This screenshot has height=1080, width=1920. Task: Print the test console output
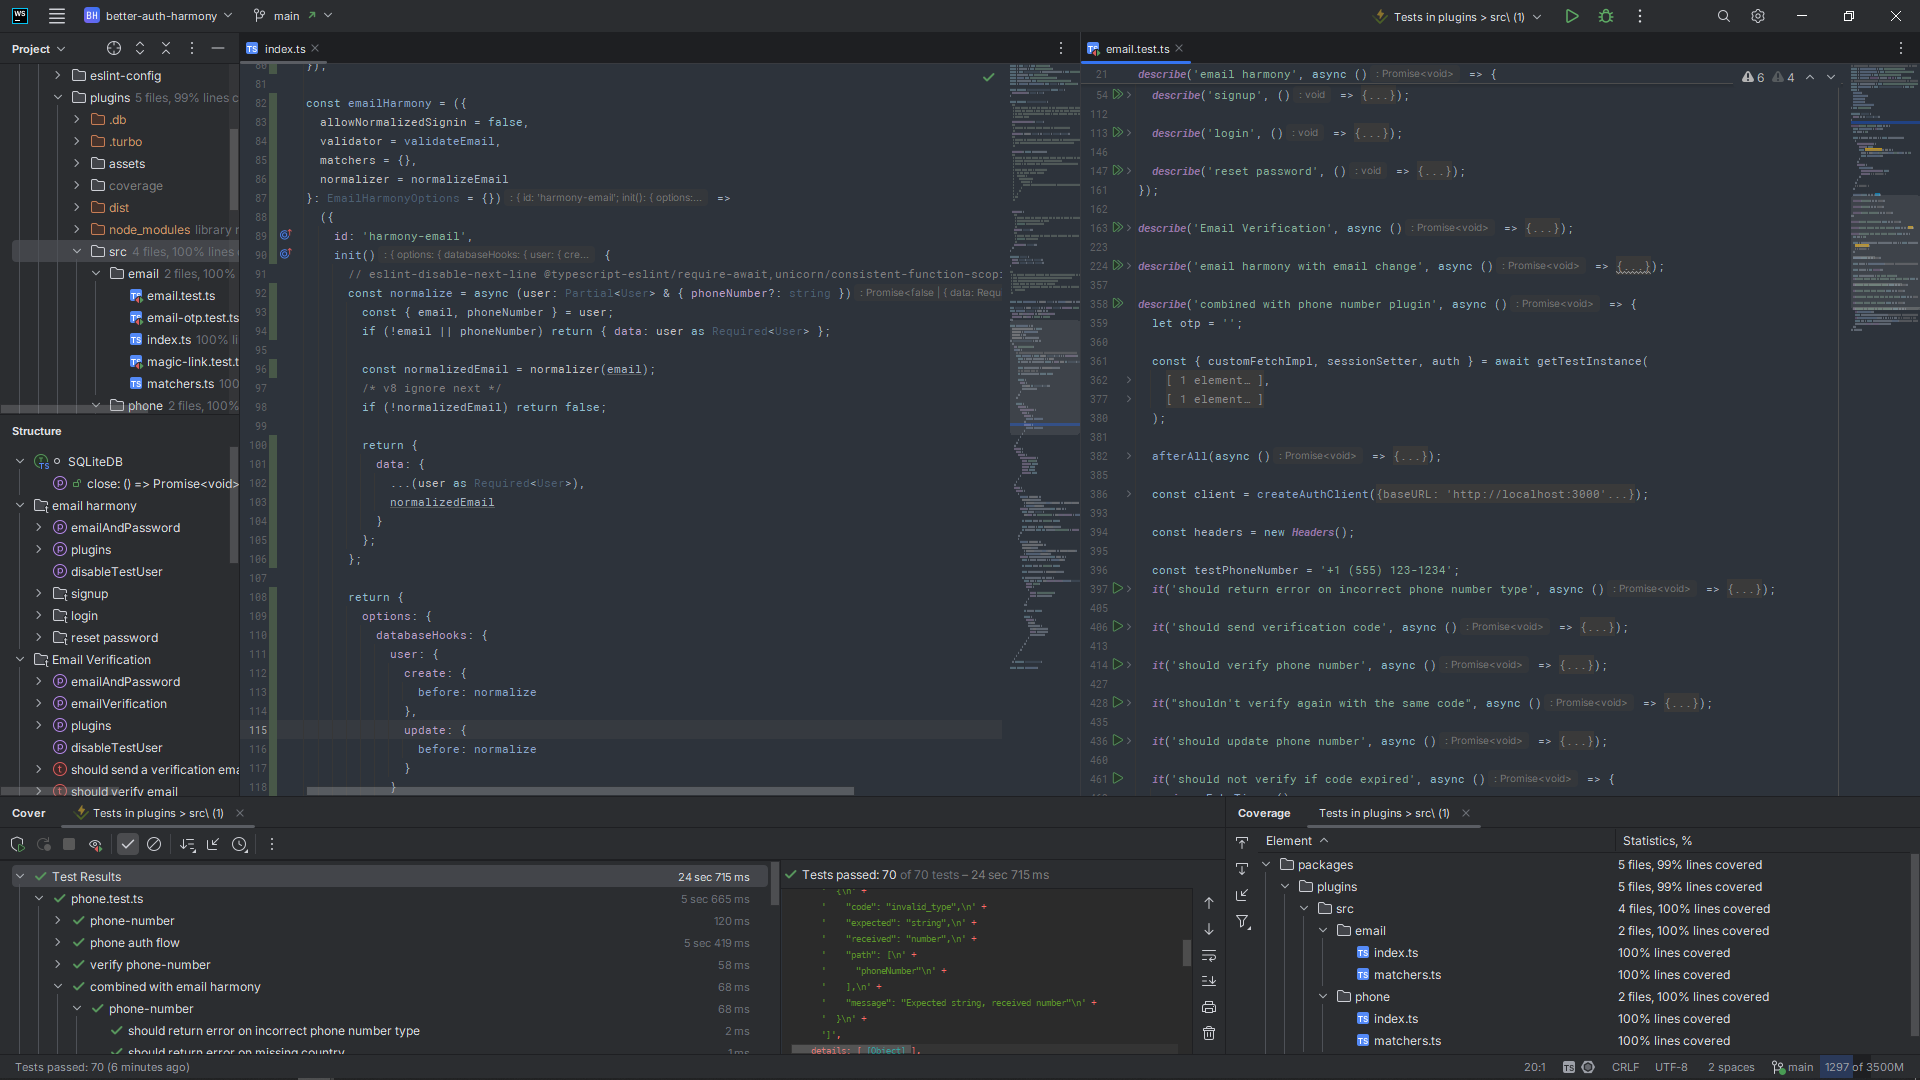[x=1208, y=1007]
